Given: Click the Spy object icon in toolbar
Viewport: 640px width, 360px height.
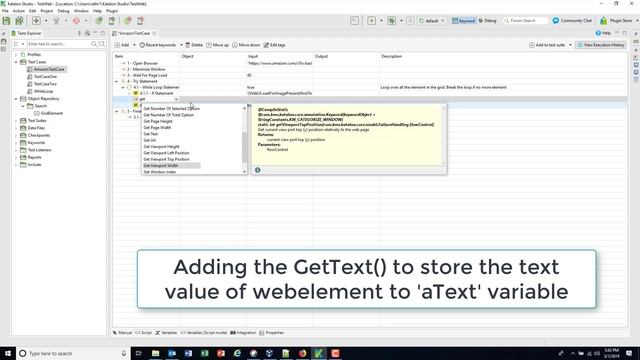Looking at the screenshot, I should pos(56,21).
